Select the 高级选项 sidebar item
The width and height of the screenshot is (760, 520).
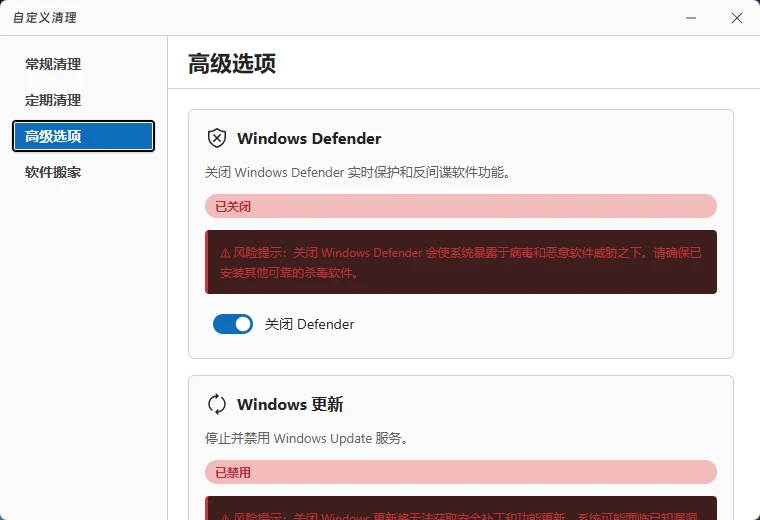[83, 136]
